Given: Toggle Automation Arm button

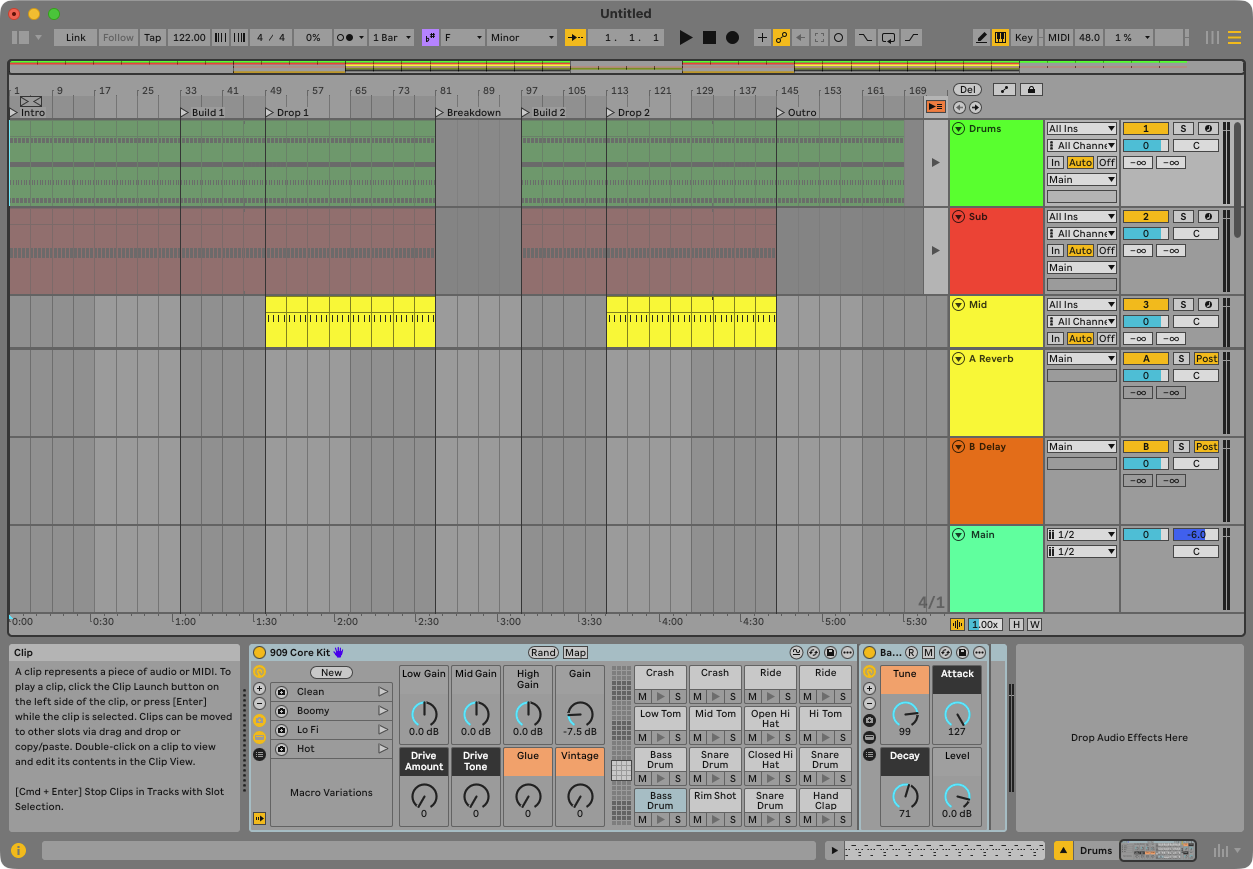Looking at the screenshot, I should [781, 37].
